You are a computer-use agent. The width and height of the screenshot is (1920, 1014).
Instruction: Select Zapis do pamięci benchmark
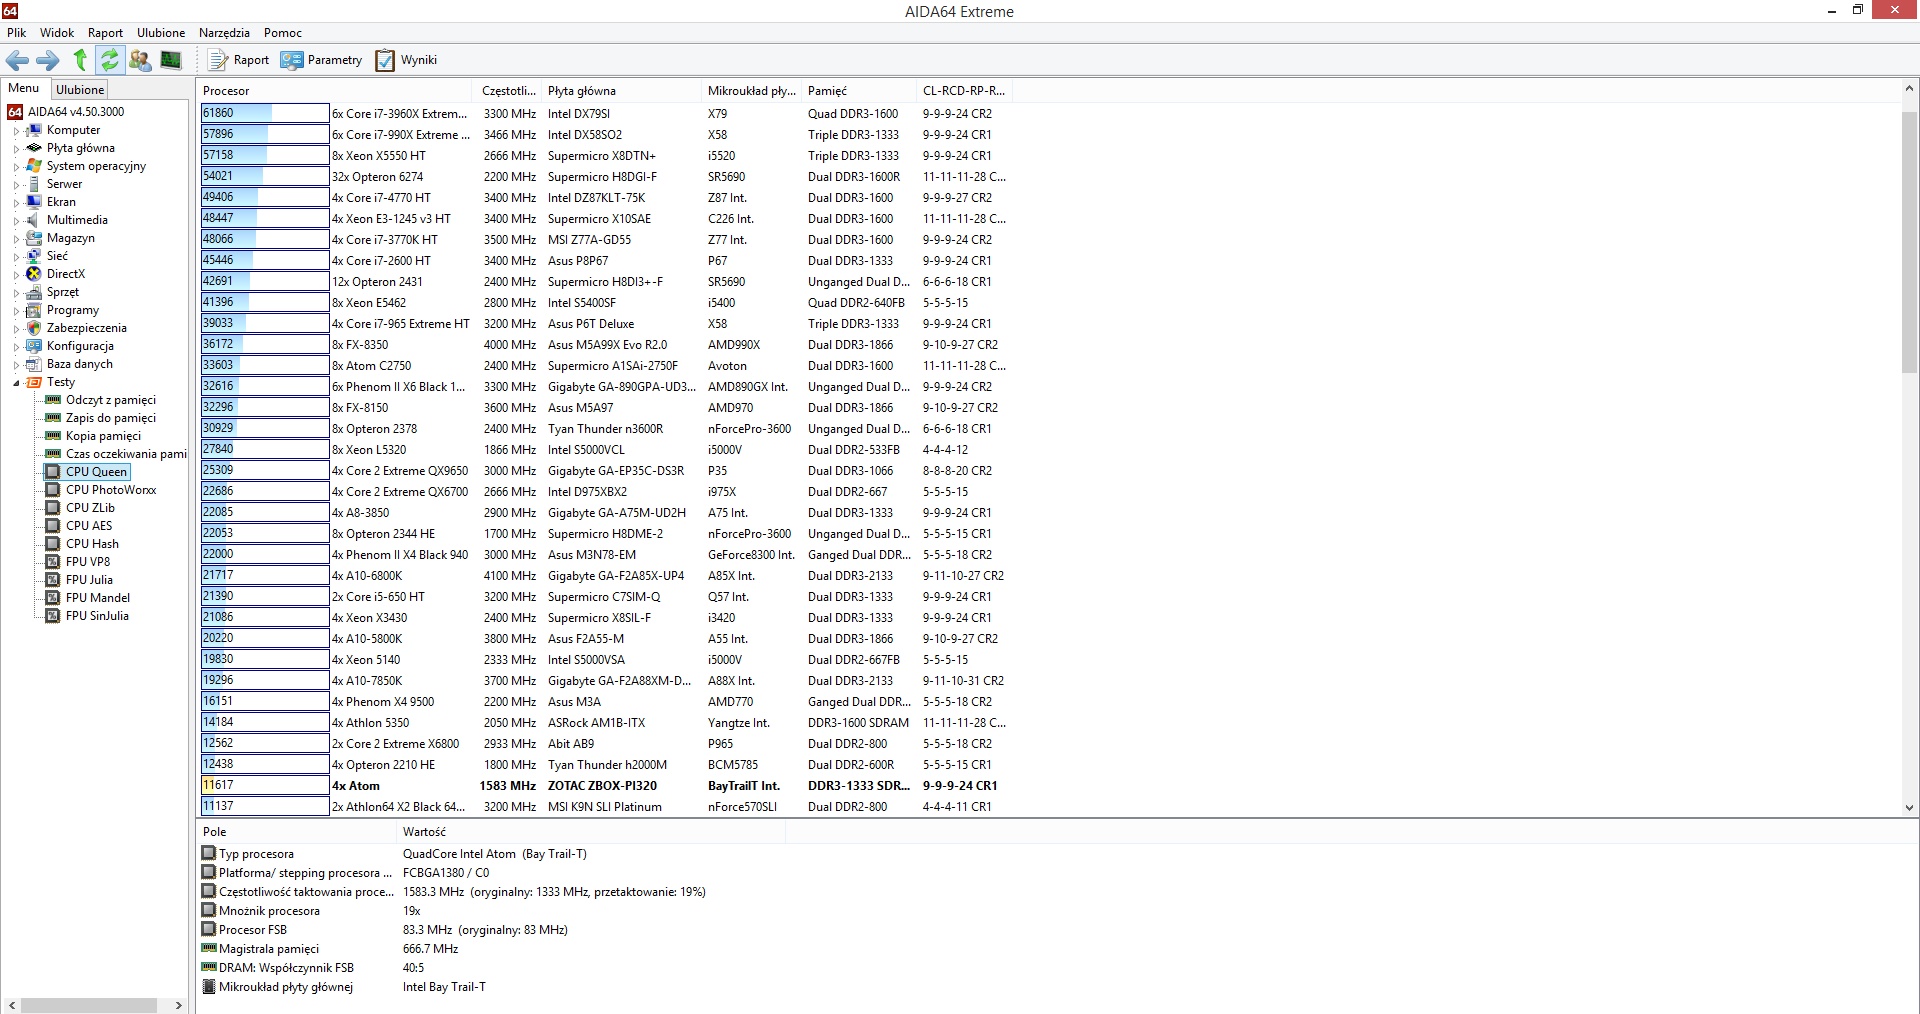point(110,418)
